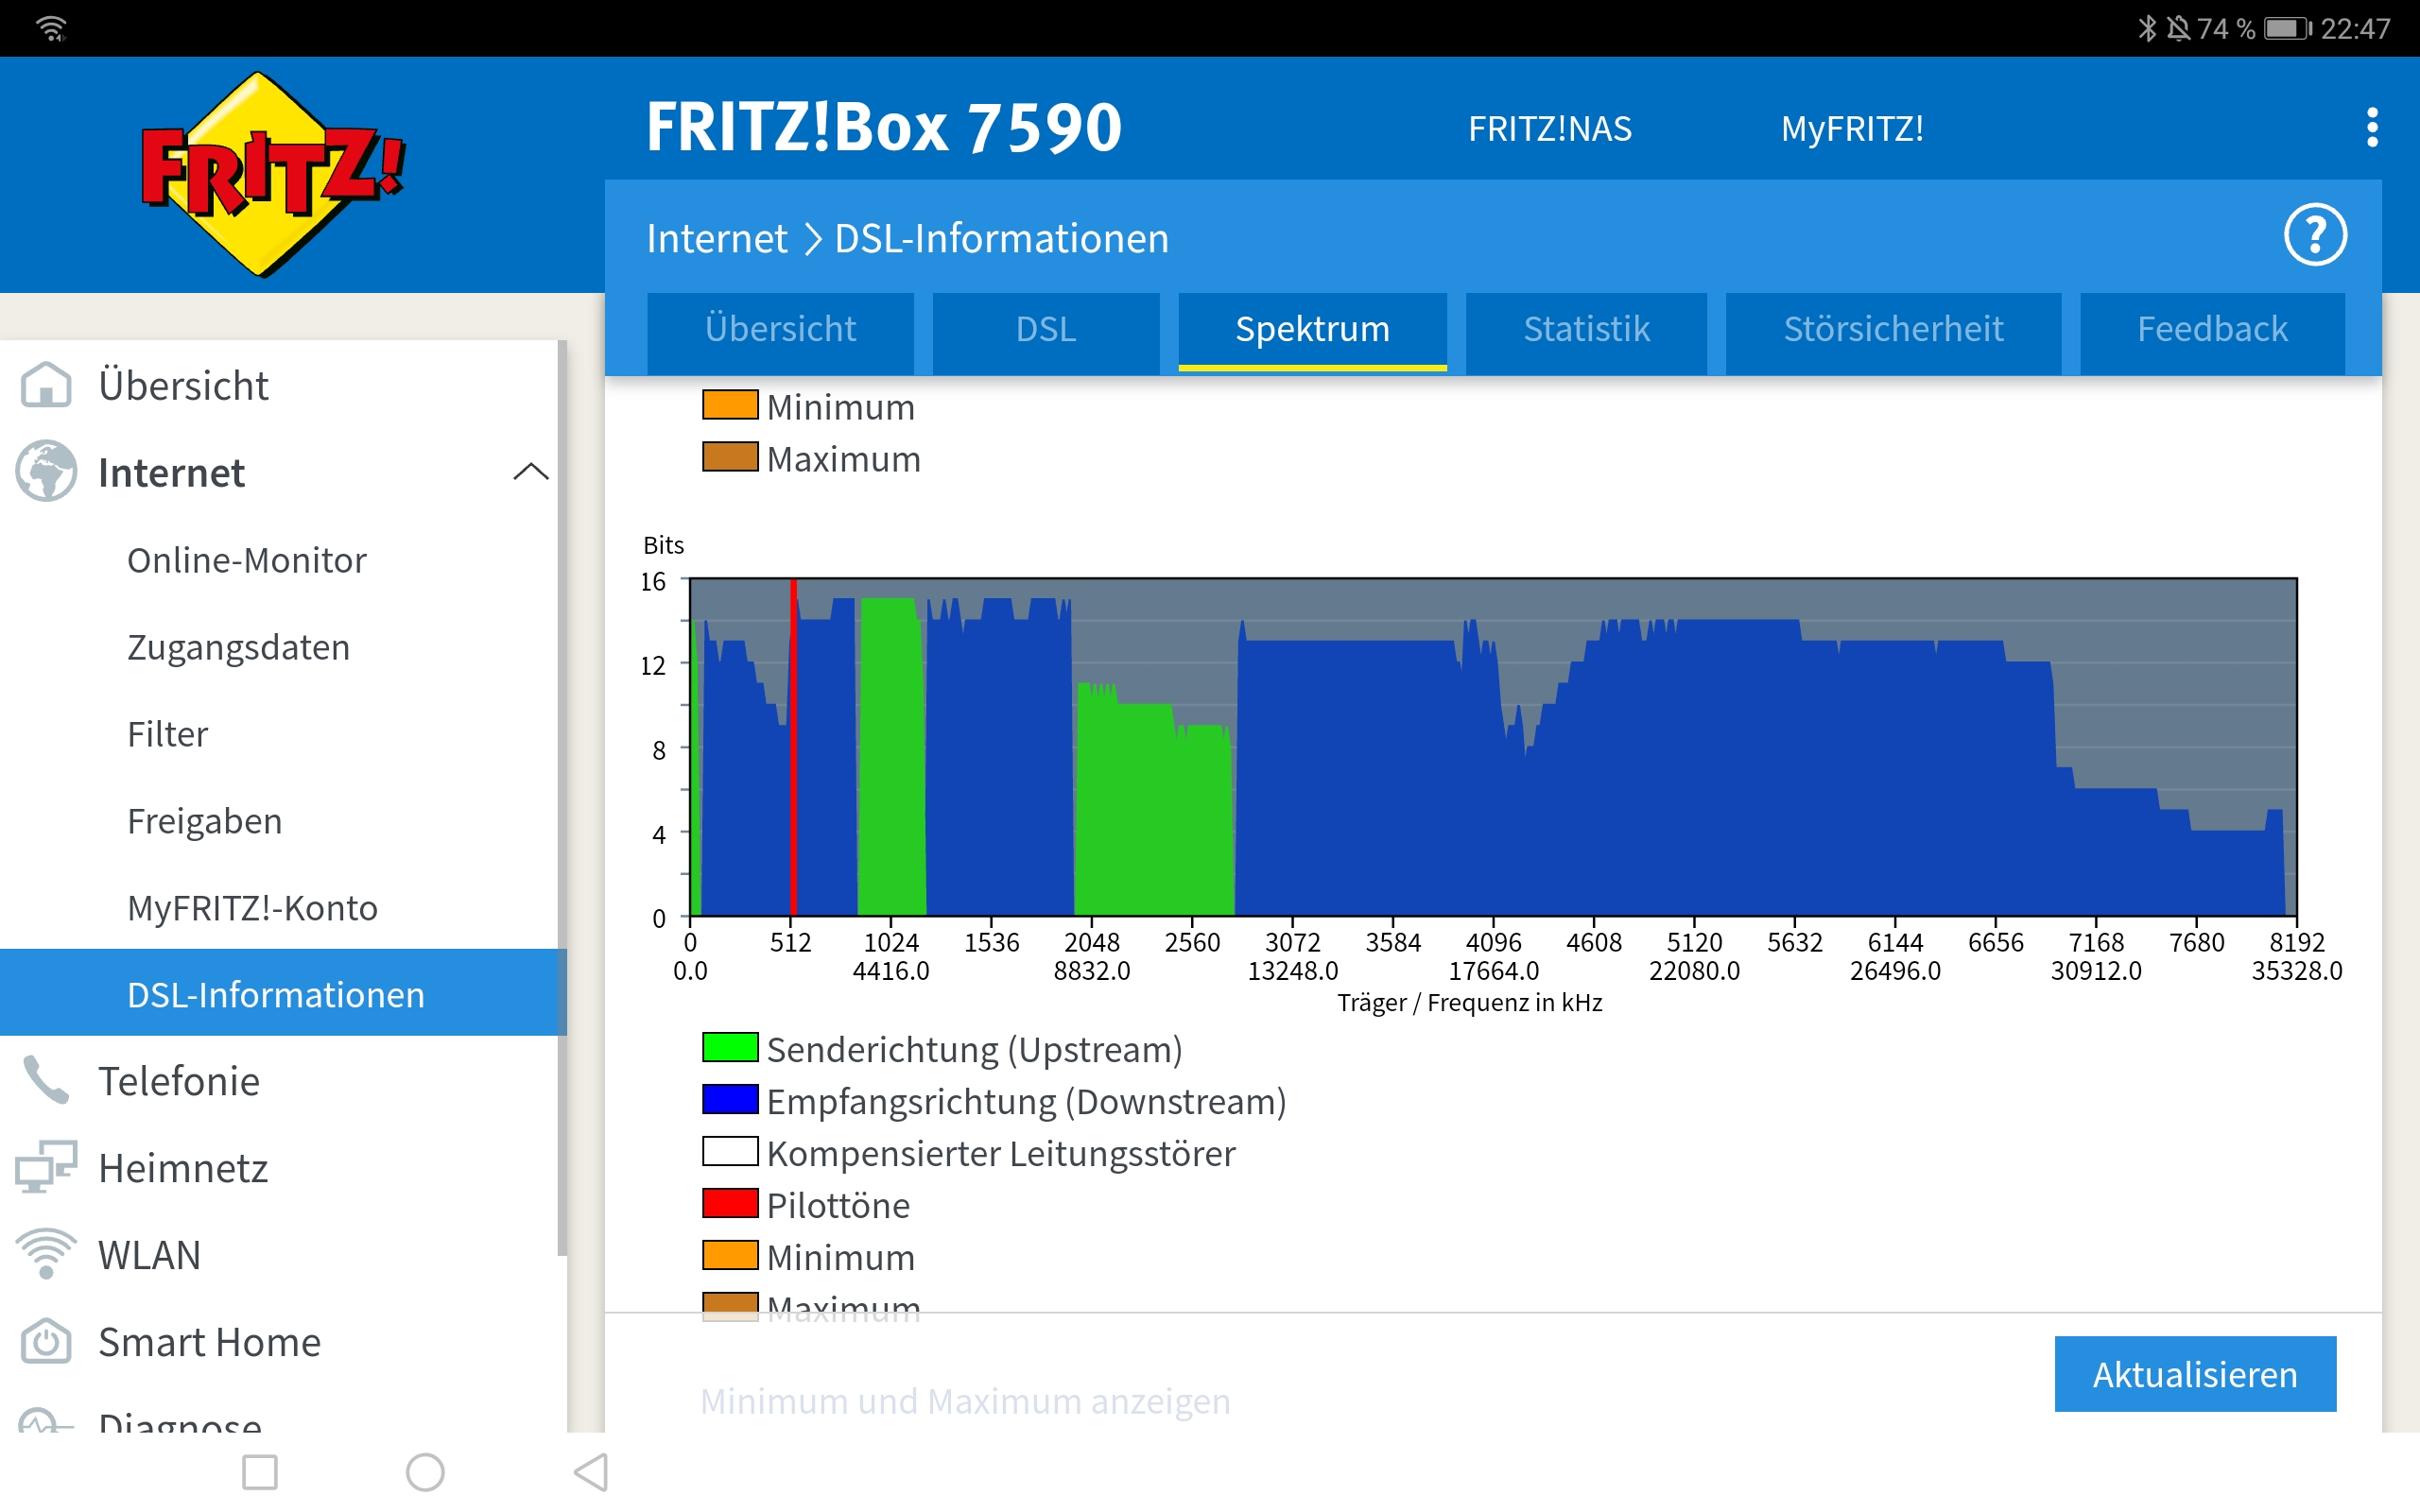This screenshot has width=2420, height=1512.
Task: Open the three-dot overflow menu
Action: (x=2371, y=128)
